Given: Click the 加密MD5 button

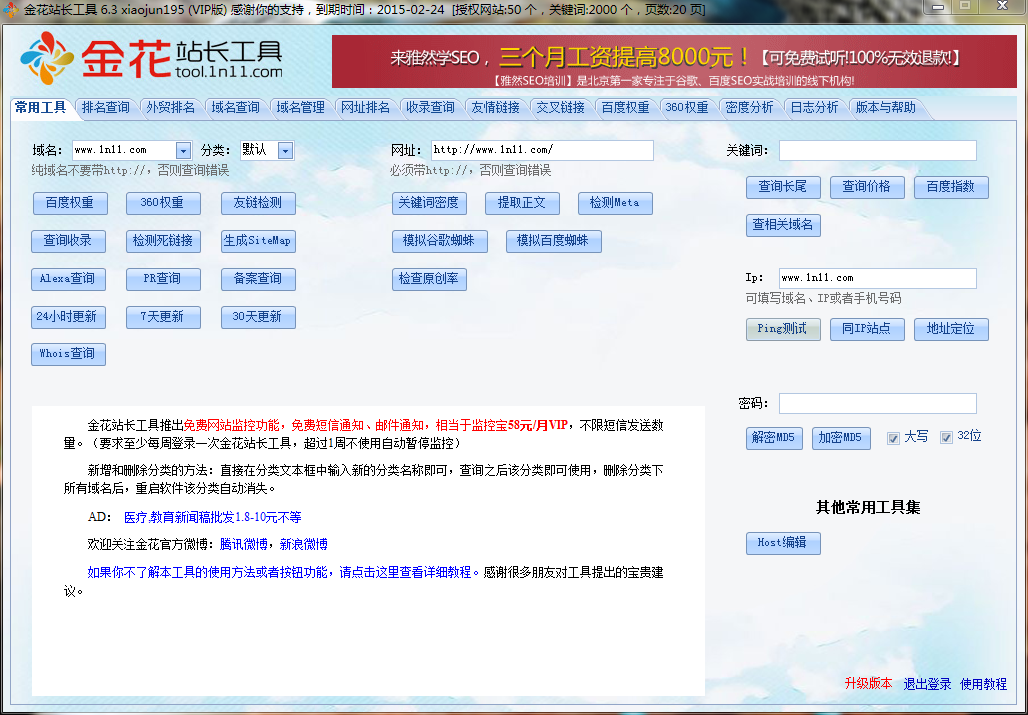Looking at the screenshot, I should pyautogui.click(x=841, y=438).
